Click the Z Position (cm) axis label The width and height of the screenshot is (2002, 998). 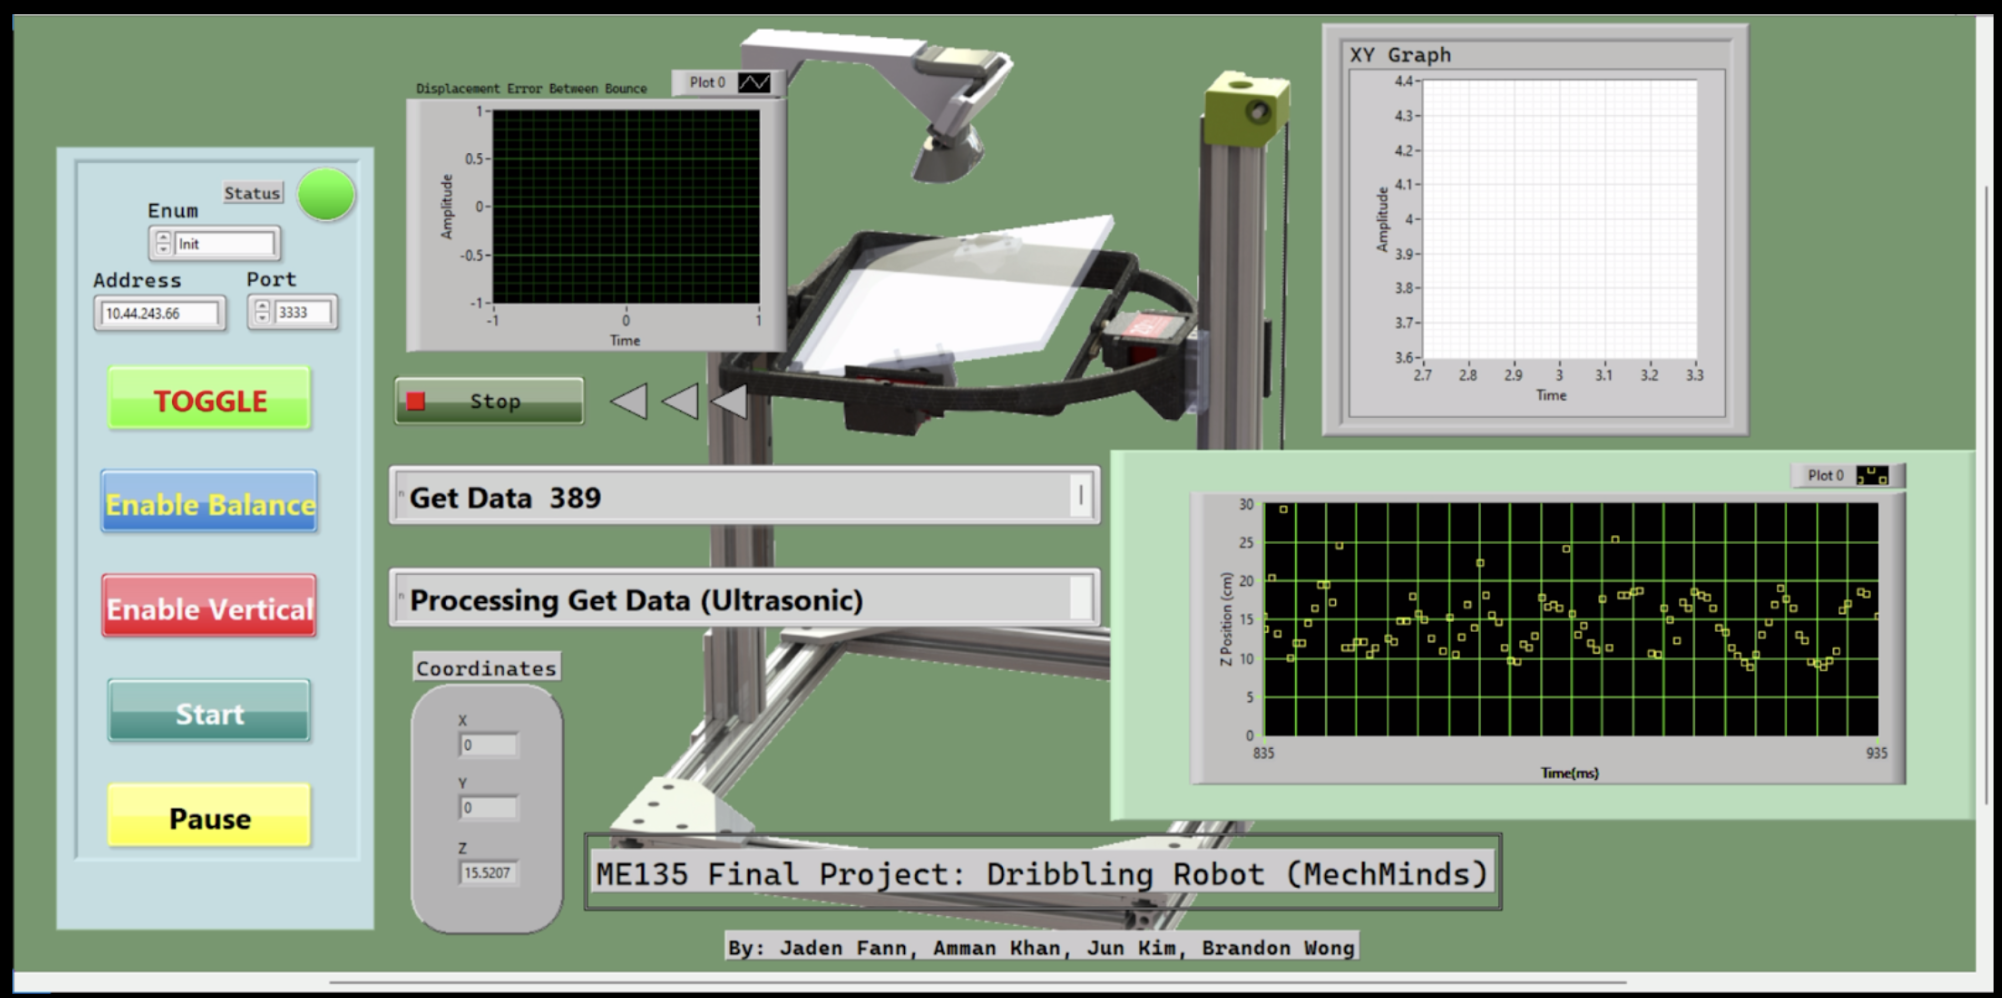(1226, 619)
